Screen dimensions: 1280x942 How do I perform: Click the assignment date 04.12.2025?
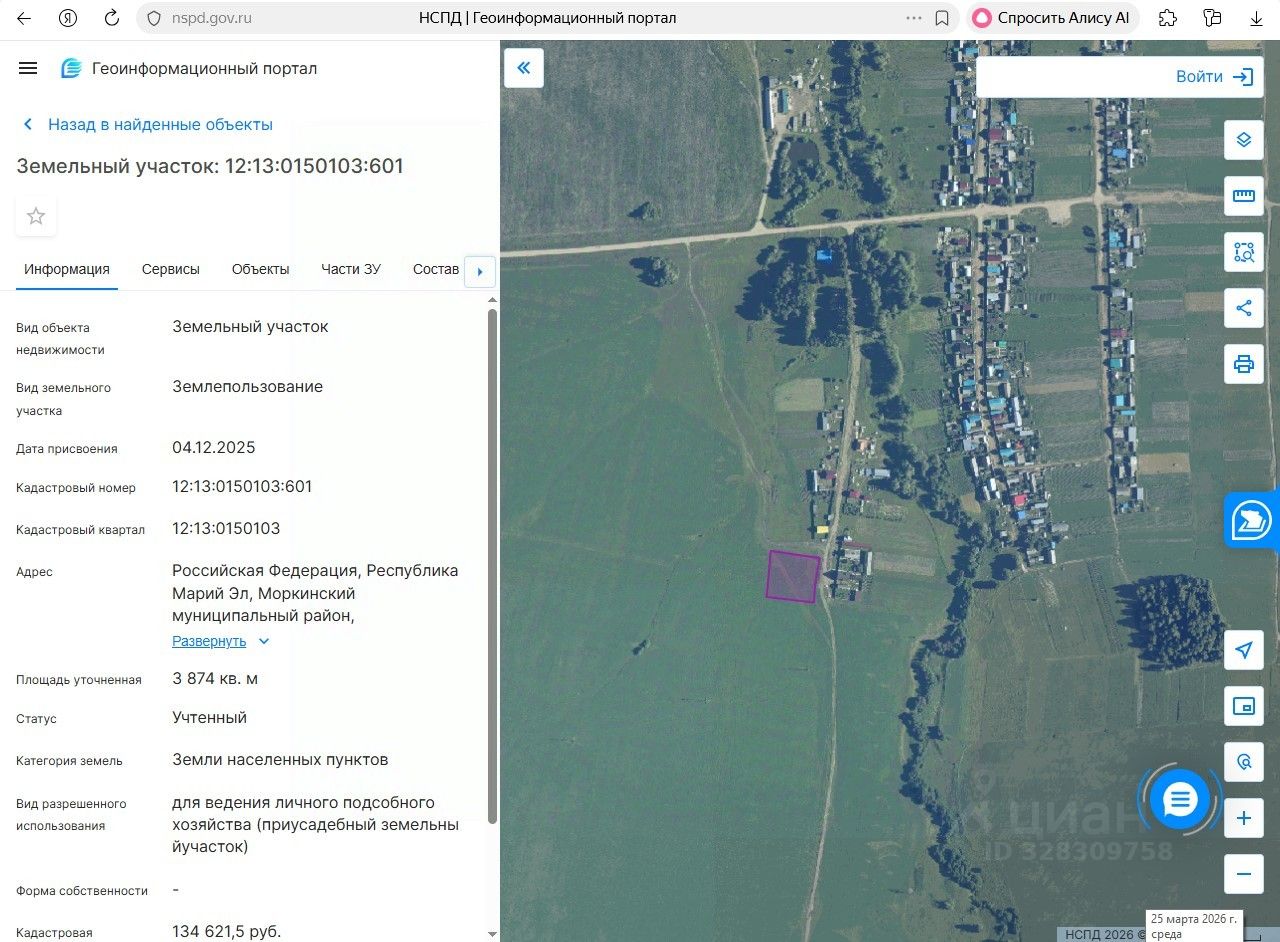coord(214,448)
